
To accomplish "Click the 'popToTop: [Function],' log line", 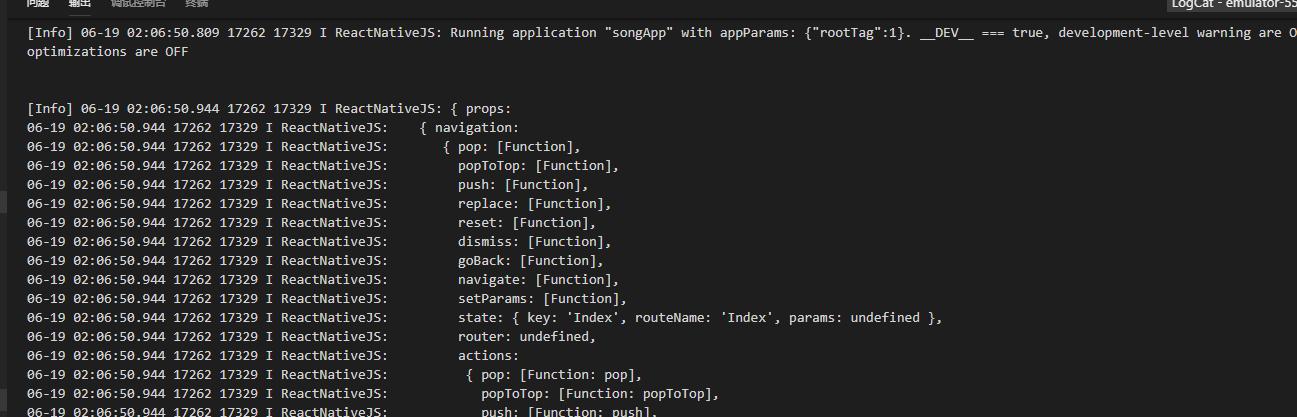I will [x=538, y=166].
